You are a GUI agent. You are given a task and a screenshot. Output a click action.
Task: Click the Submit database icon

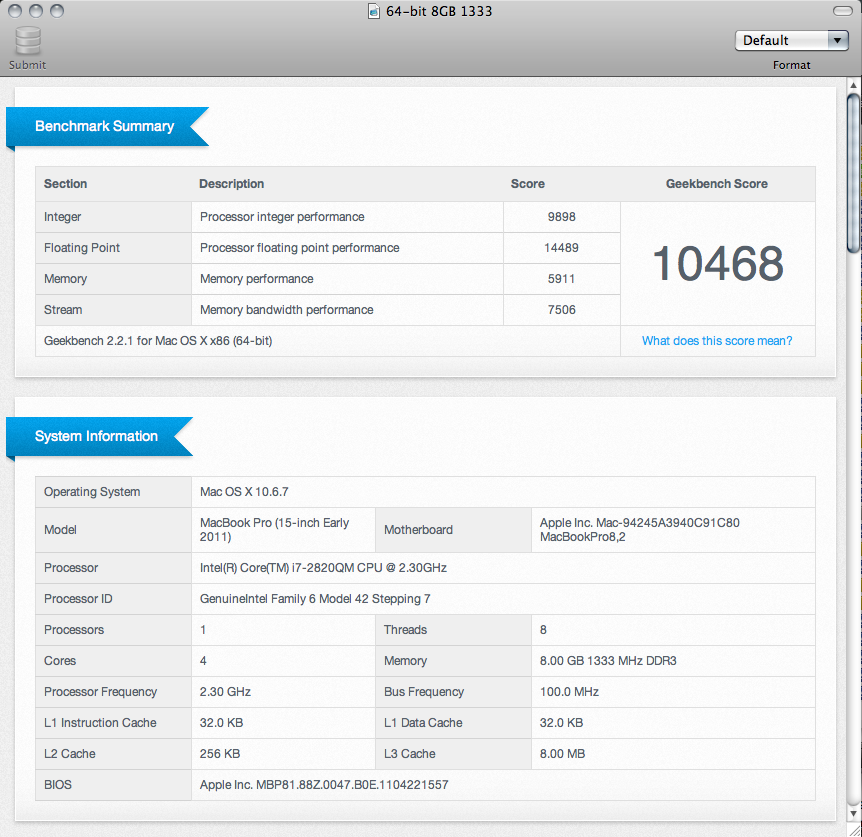point(27,40)
